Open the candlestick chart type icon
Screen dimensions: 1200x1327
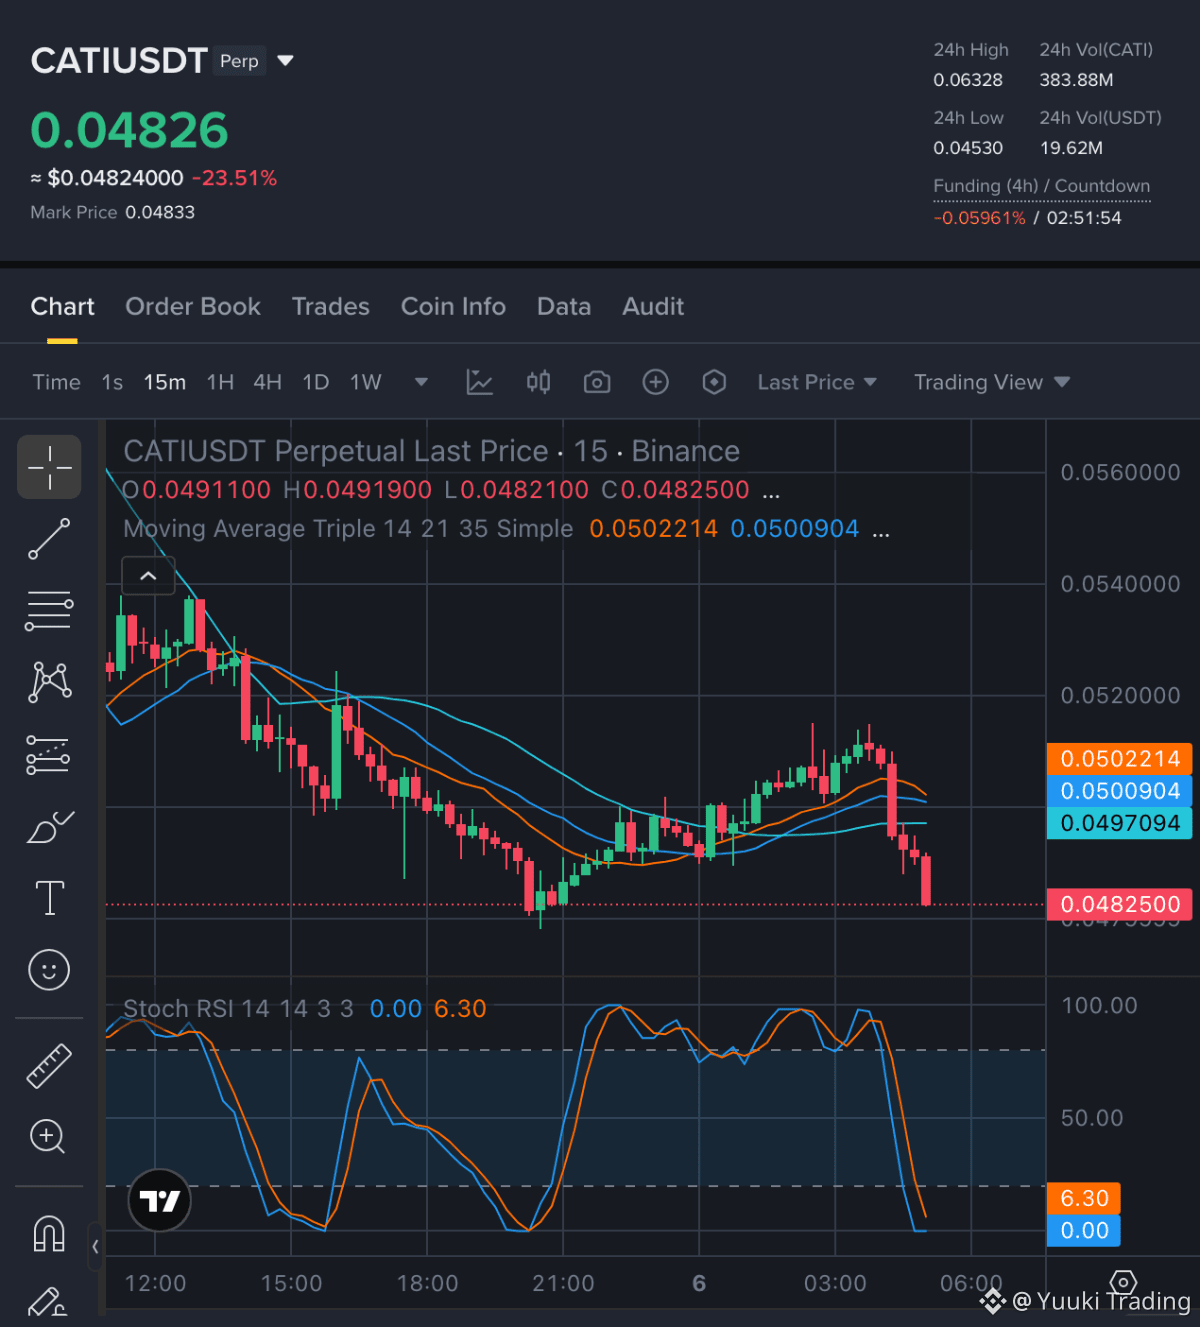pyautogui.click(x=538, y=382)
